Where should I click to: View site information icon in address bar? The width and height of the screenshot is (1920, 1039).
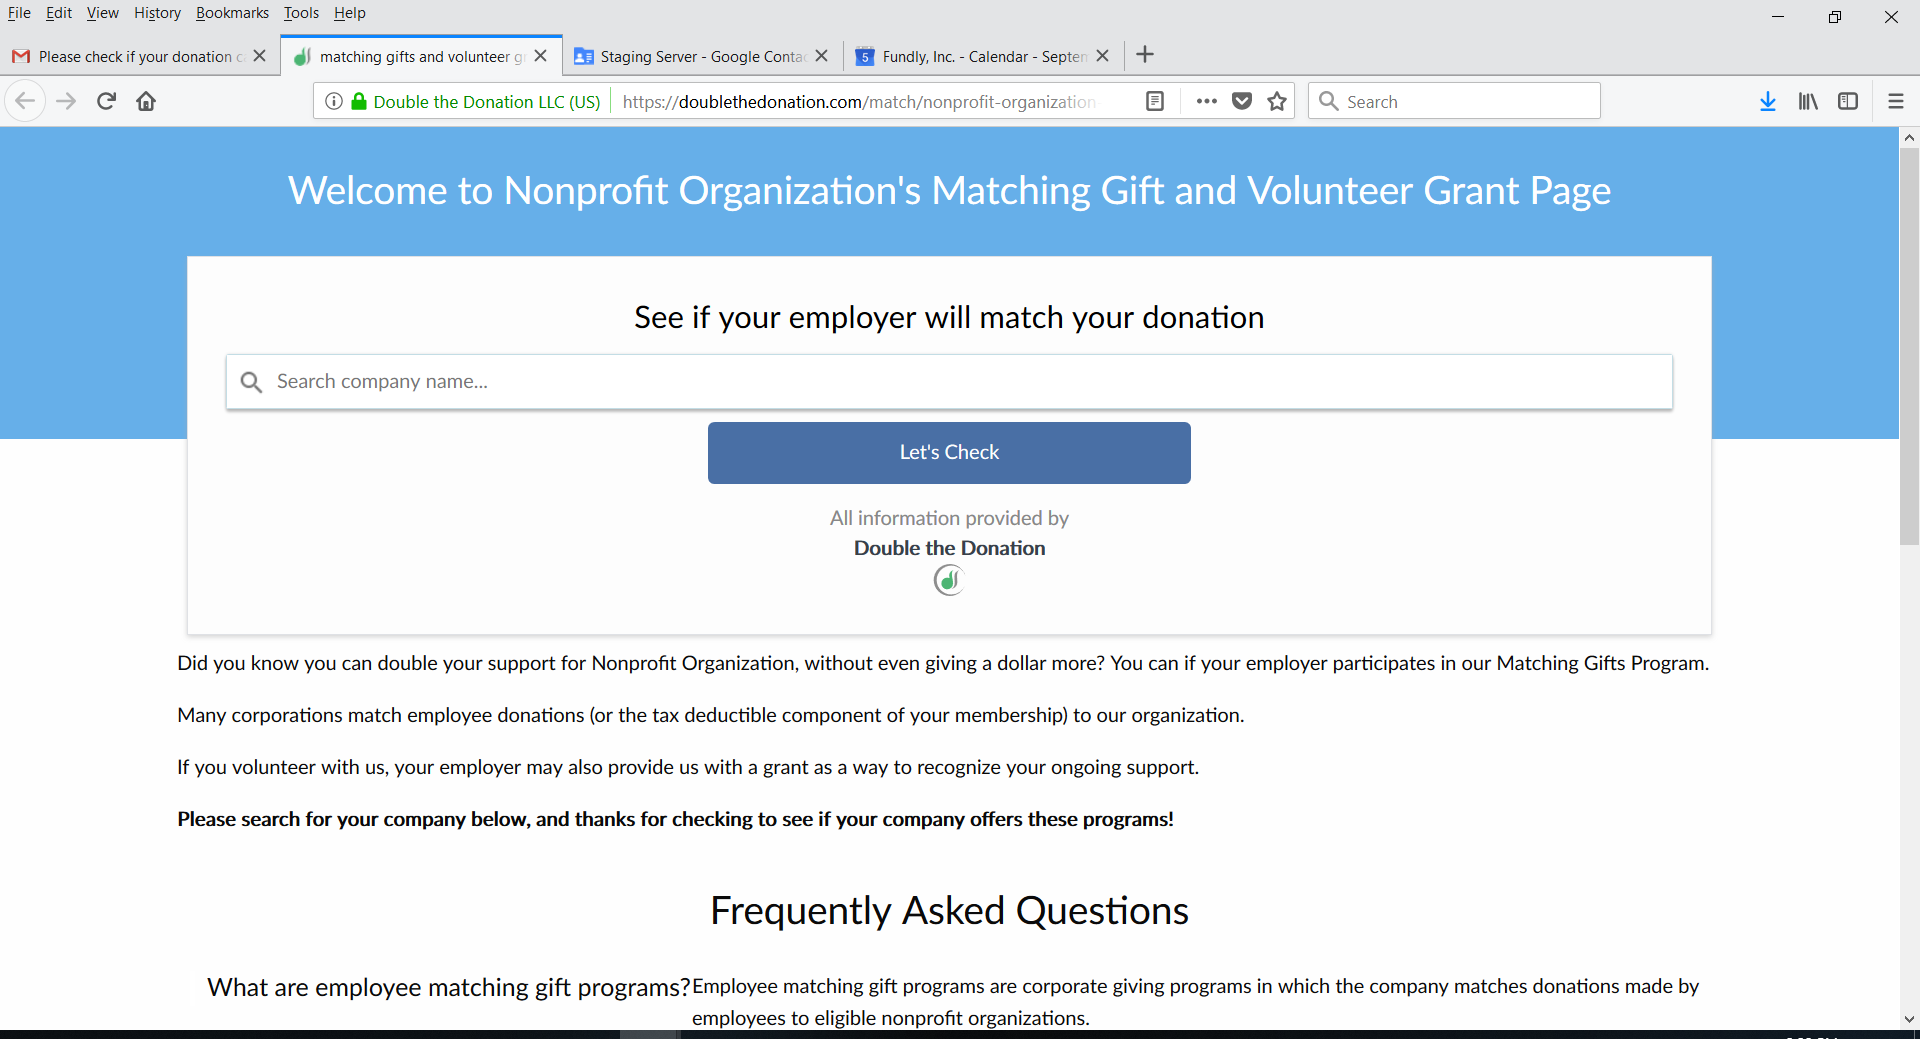point(334,101)
